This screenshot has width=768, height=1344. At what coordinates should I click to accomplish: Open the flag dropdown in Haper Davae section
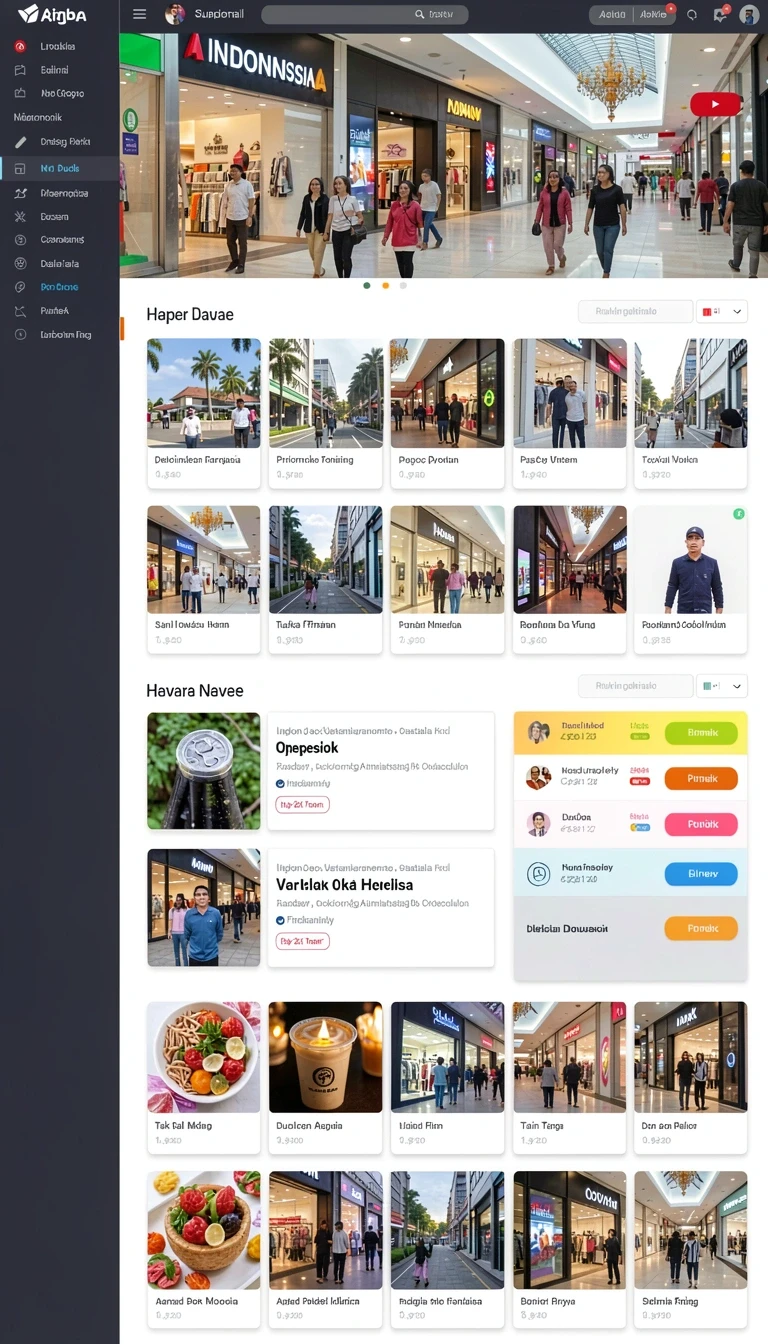coord(722,312)
